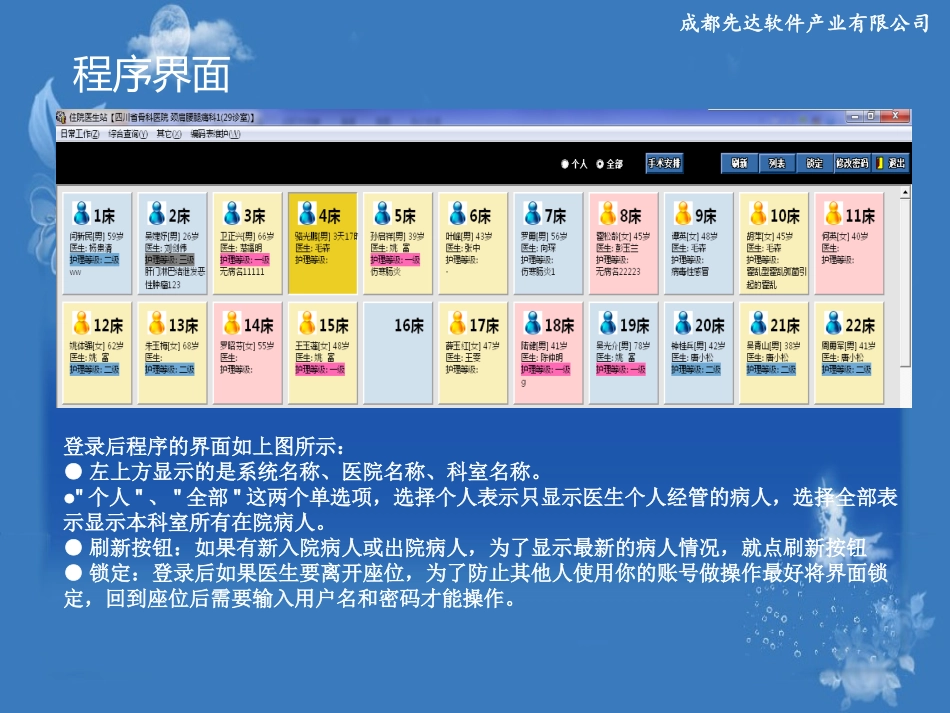Screen dimensions: 950x713
Task: Lock the interface with 锁定
Action: [814, 164]
